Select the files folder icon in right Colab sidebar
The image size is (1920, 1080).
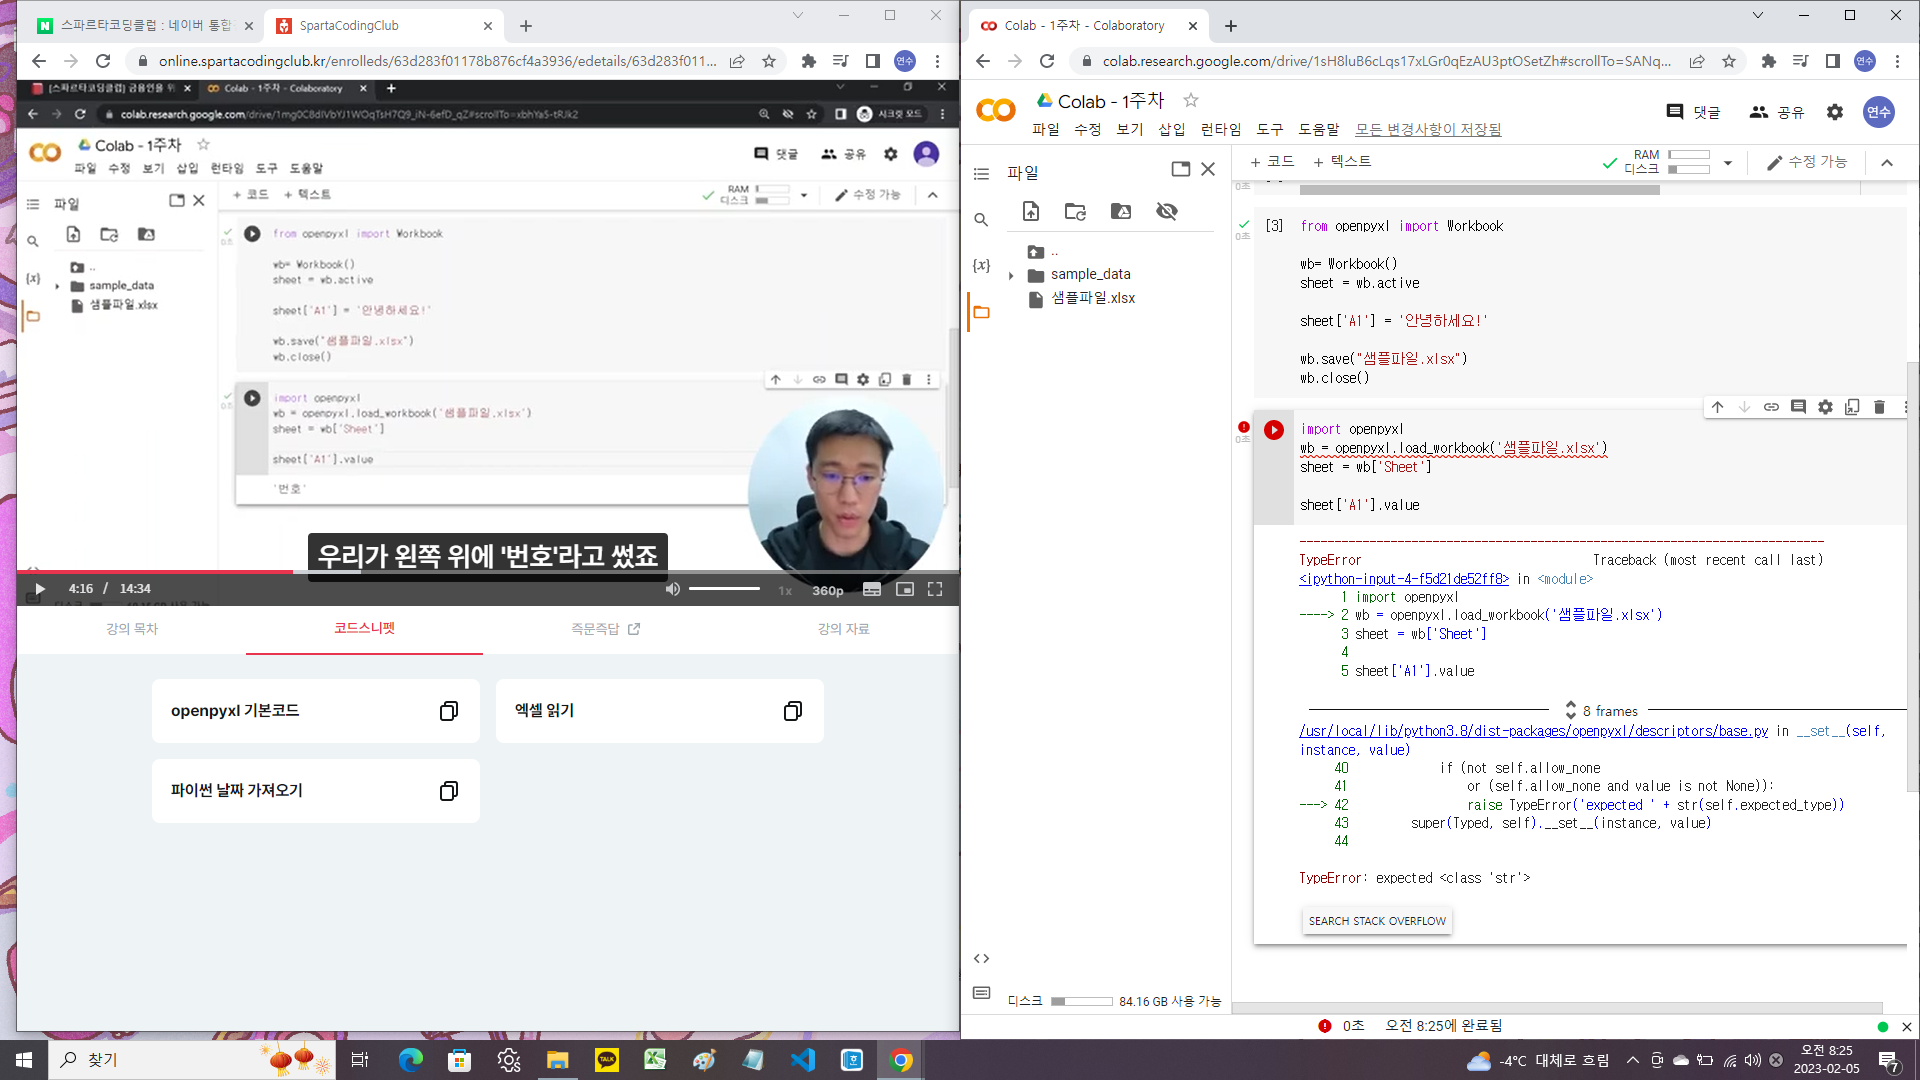pyautogui.click(x=981, y=312)
